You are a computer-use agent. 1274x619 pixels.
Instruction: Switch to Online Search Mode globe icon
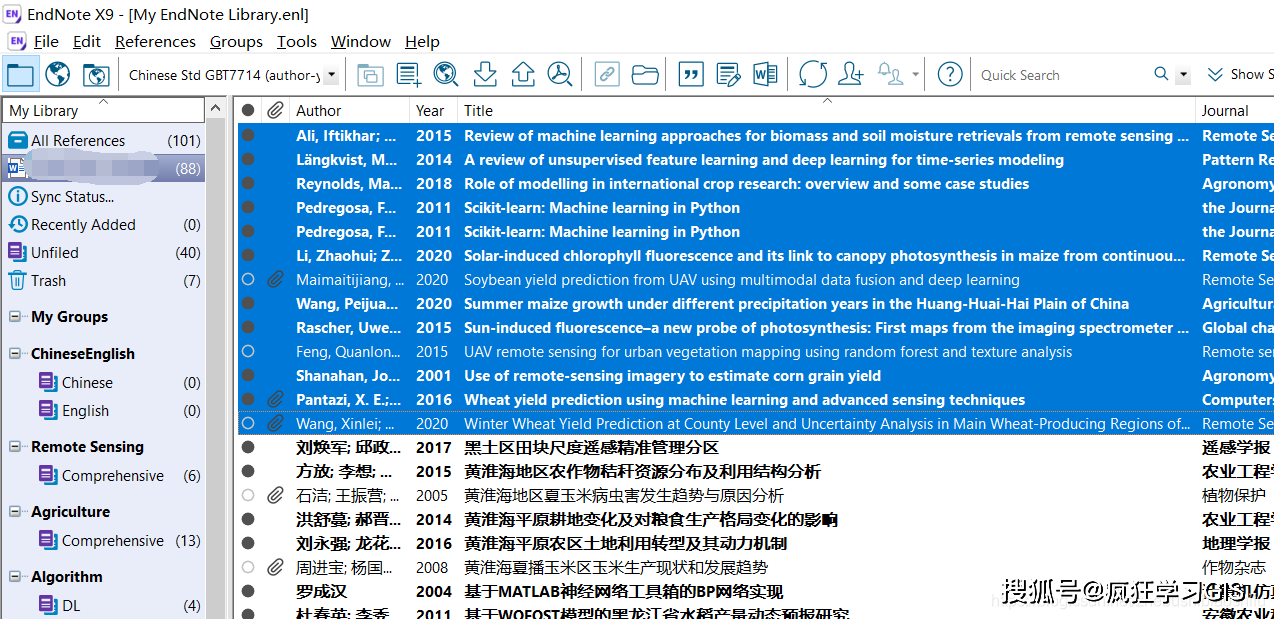57,74
